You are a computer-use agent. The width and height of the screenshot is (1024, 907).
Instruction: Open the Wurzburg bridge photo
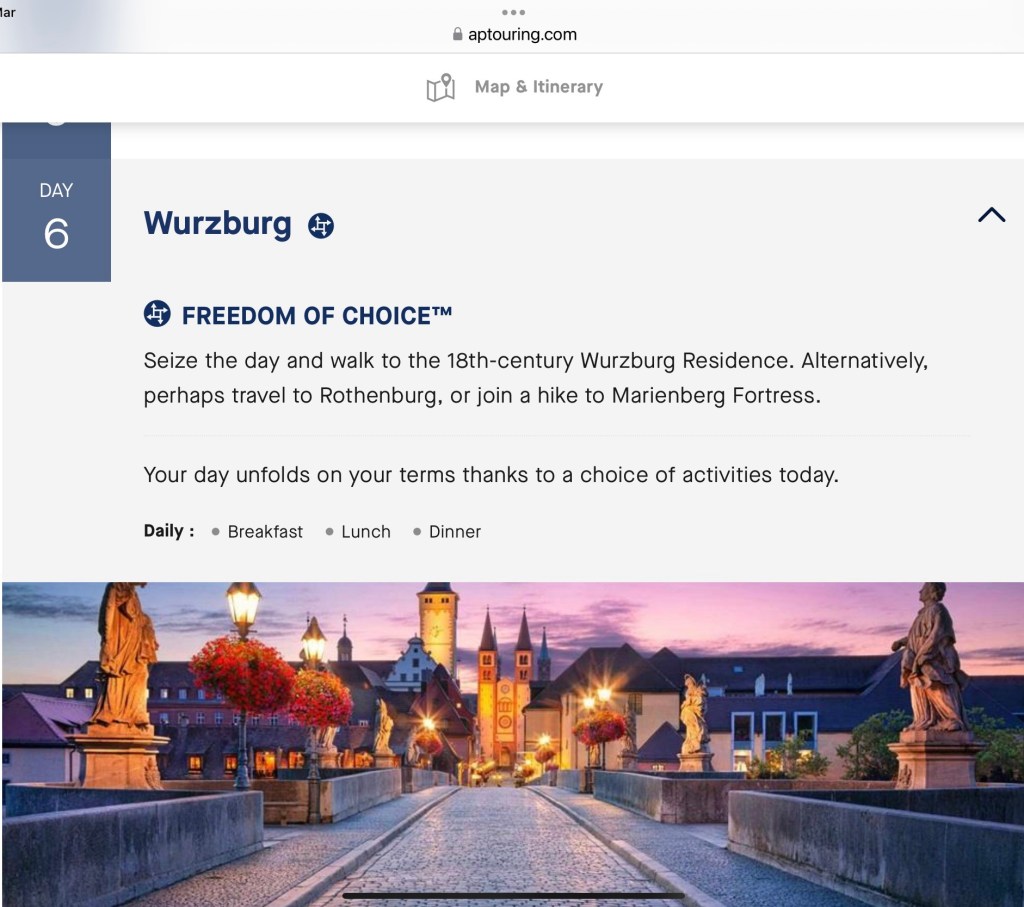(x=513, y=744)
